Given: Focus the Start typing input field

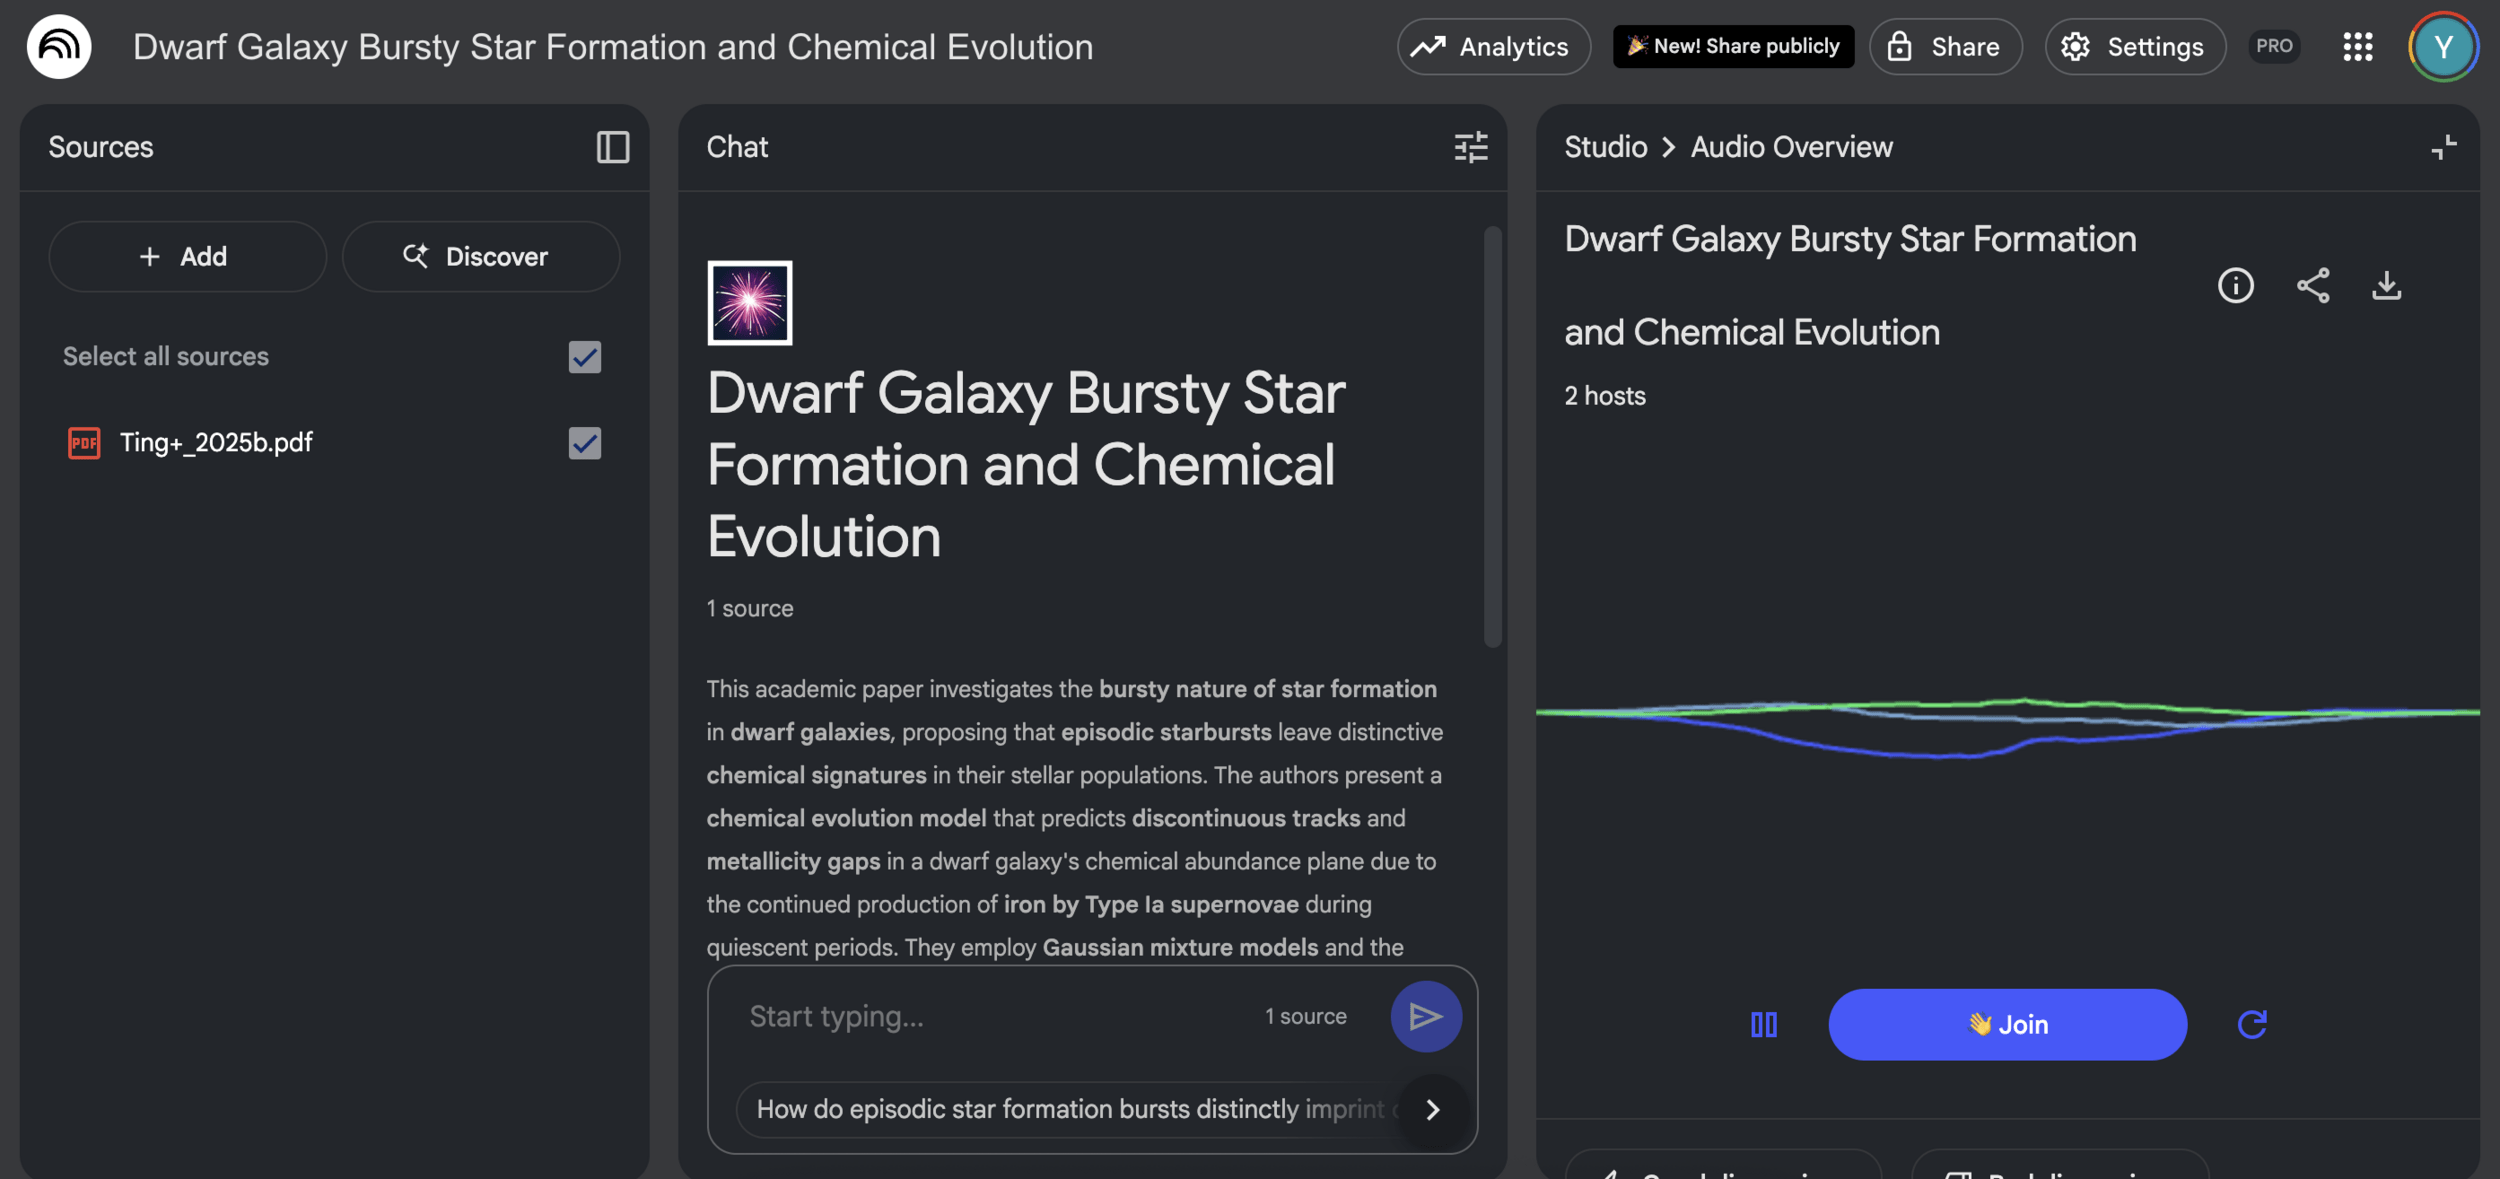Looking at the screenshot, I should pyautogui.click(x=990, y=1016).
